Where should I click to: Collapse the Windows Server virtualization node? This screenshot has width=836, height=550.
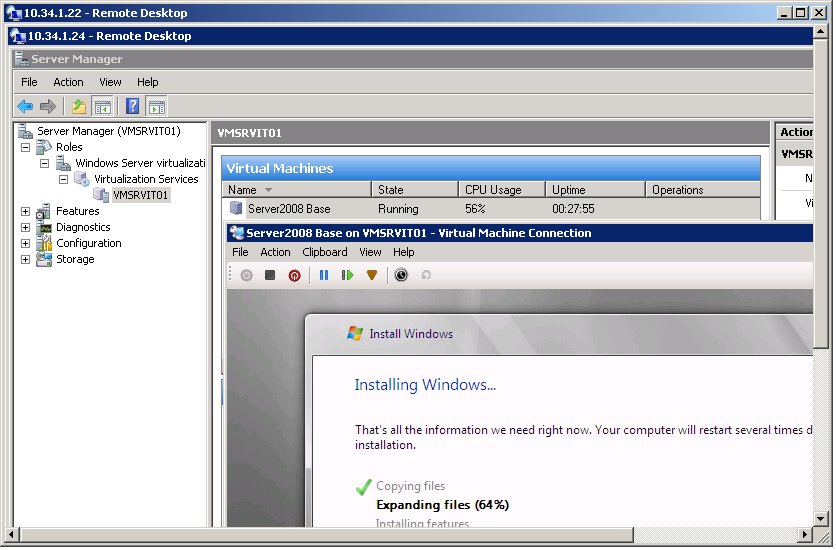[x=44, y=164]
